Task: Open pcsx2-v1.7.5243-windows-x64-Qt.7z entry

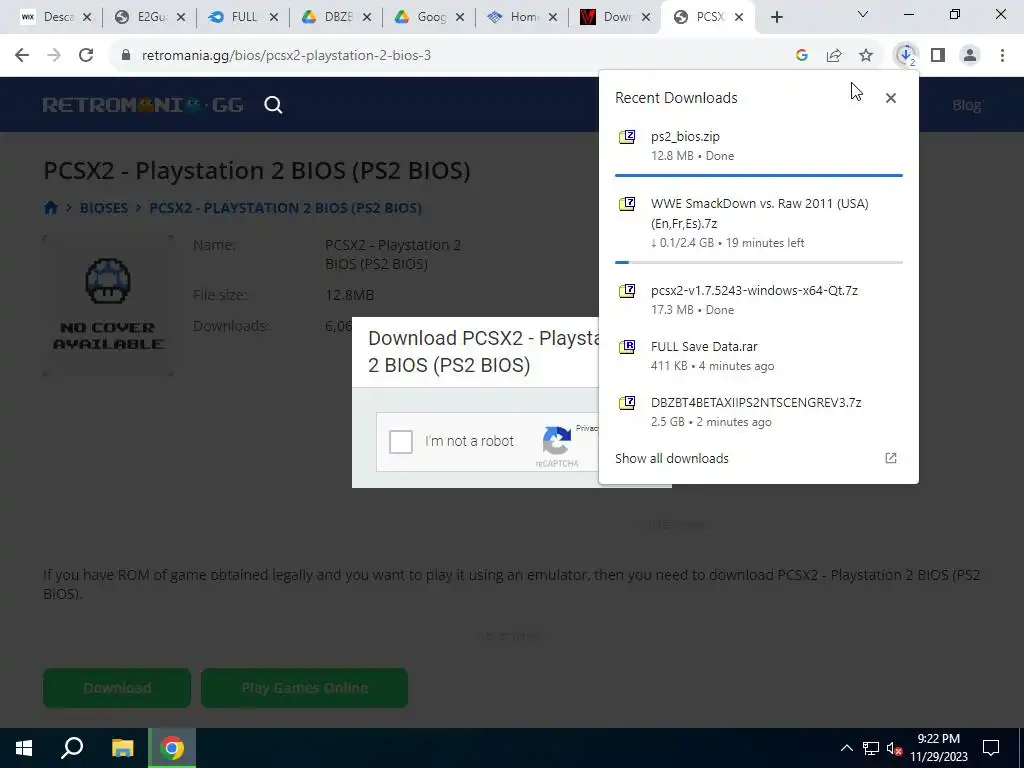Action: tap(759, 300)
